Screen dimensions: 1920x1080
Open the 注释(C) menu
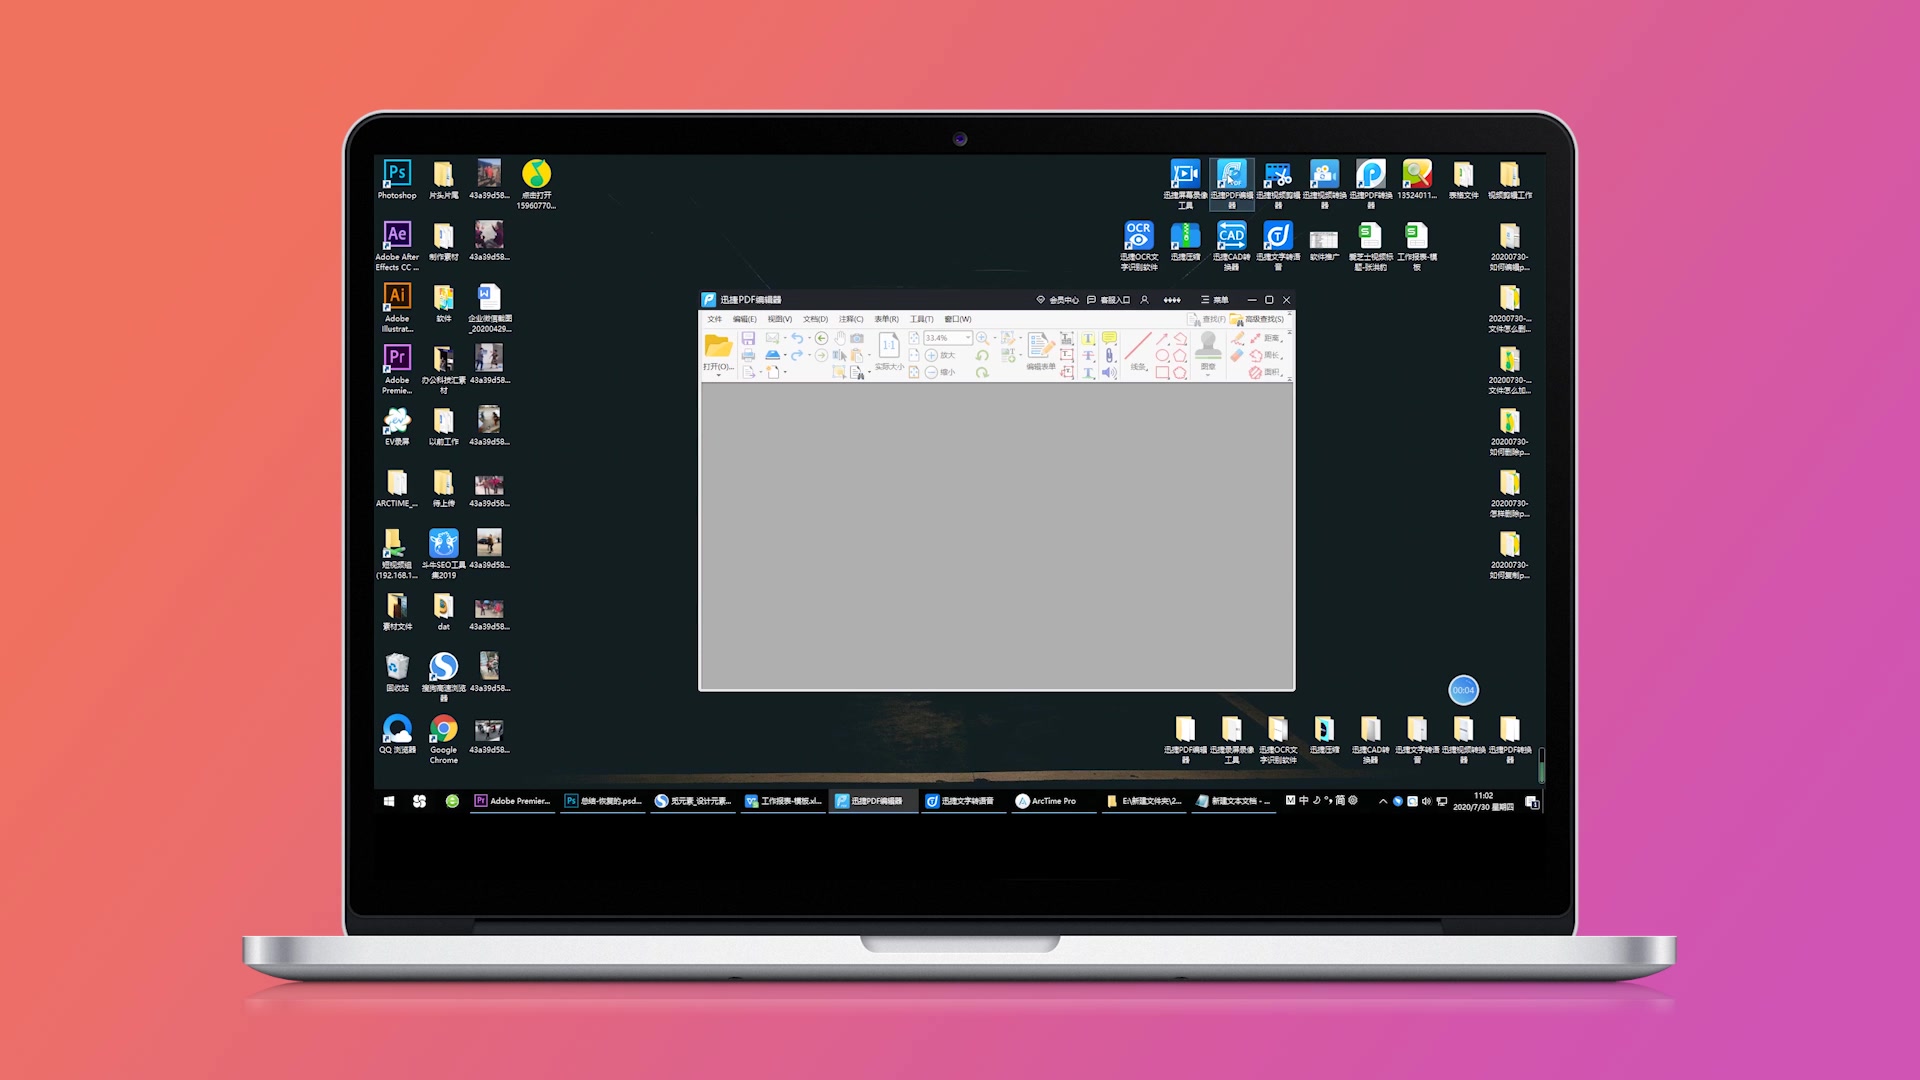(851, 319)
